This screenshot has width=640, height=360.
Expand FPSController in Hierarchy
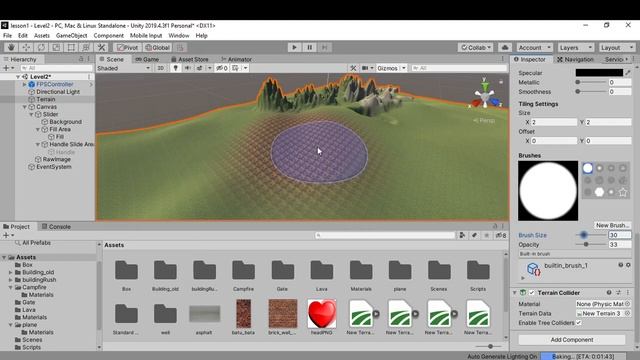(x=24, y=84)
